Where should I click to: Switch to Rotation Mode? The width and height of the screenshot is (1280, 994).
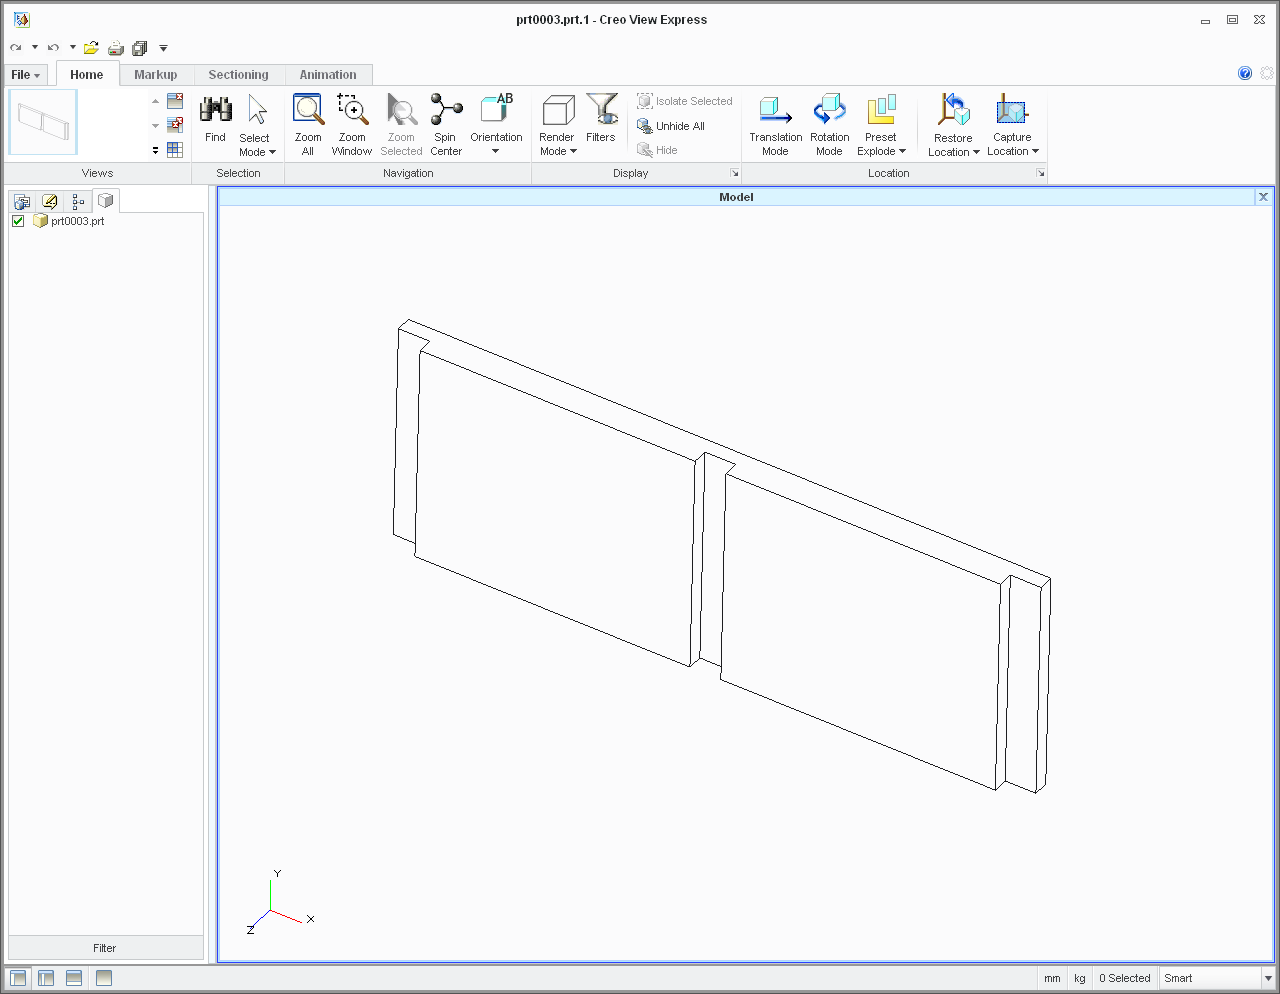829,125
